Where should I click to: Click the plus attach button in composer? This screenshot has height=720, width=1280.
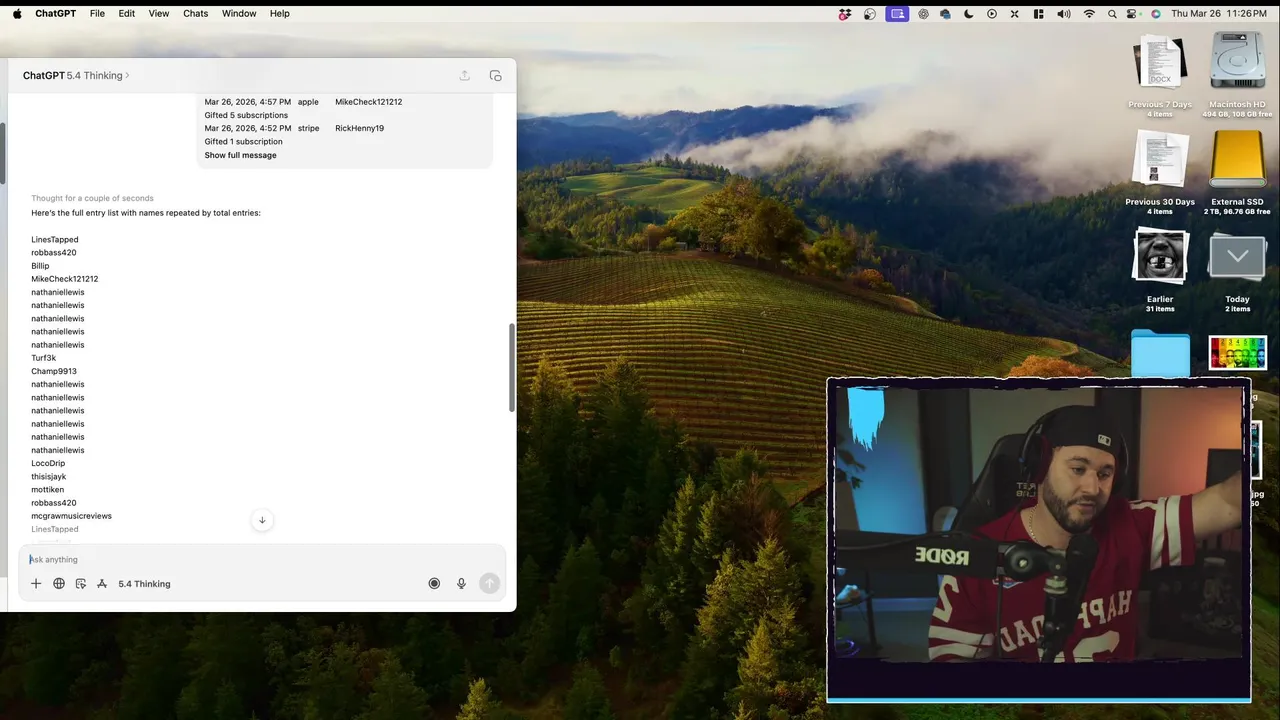tap(36, 584)
